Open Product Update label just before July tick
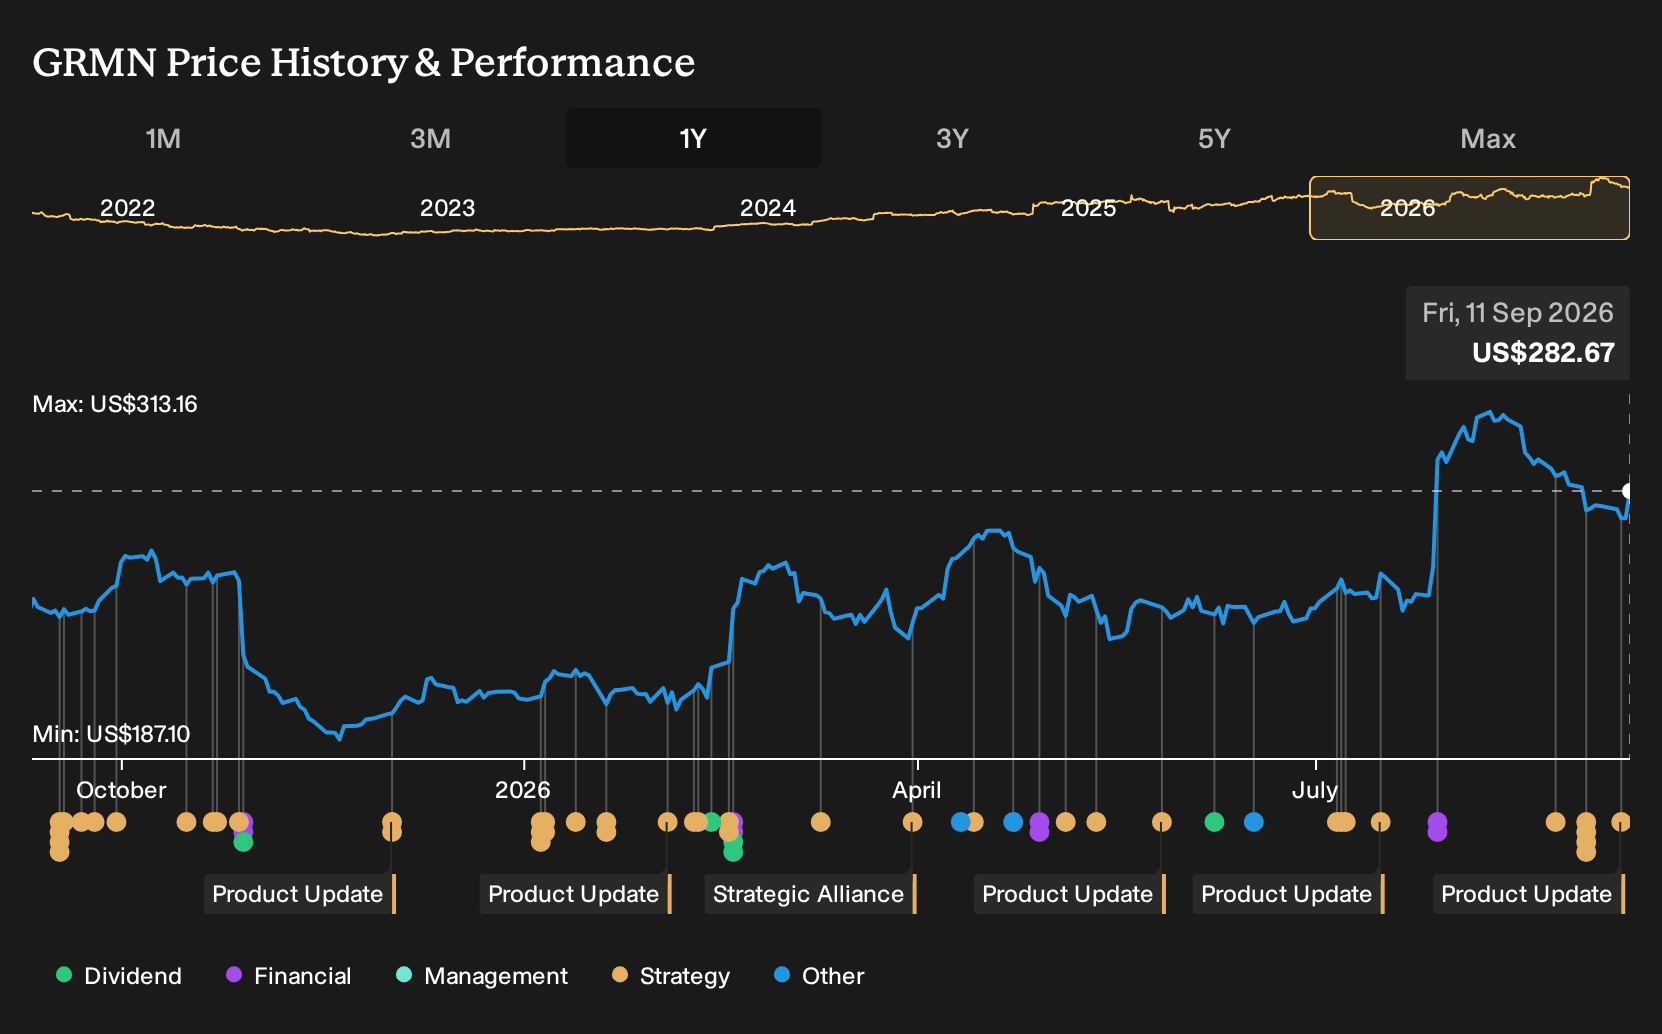This screenshot has width=1662, height=1034. click(1288, 894)
